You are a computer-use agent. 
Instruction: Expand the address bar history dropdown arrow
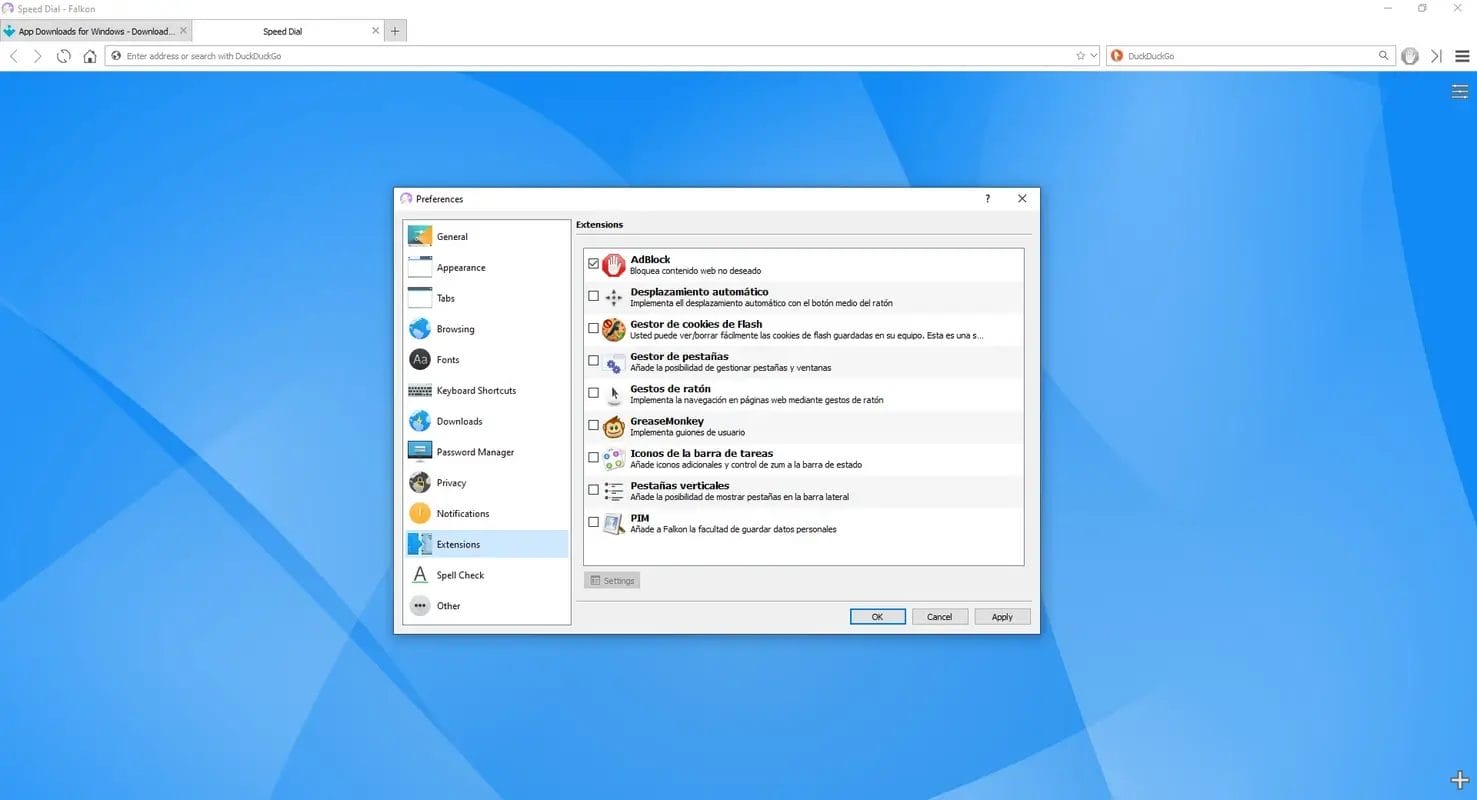pos(1093,56)
